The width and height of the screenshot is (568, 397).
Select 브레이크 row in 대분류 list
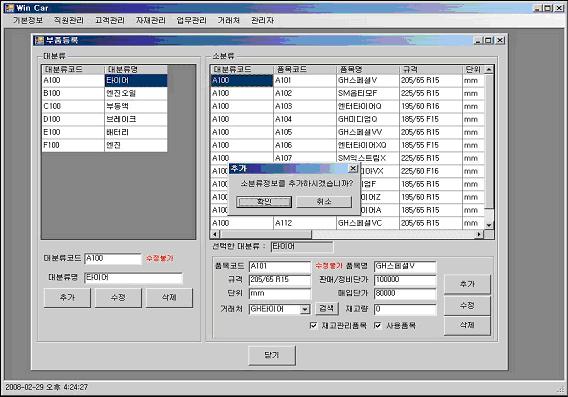[x=105, y=120]
